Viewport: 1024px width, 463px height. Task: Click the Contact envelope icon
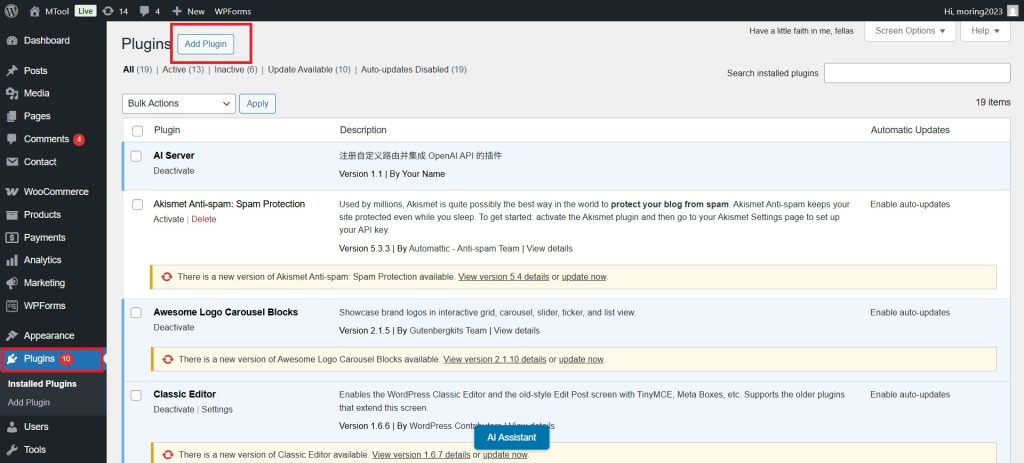pyautogui.click(x=12, y=162)
